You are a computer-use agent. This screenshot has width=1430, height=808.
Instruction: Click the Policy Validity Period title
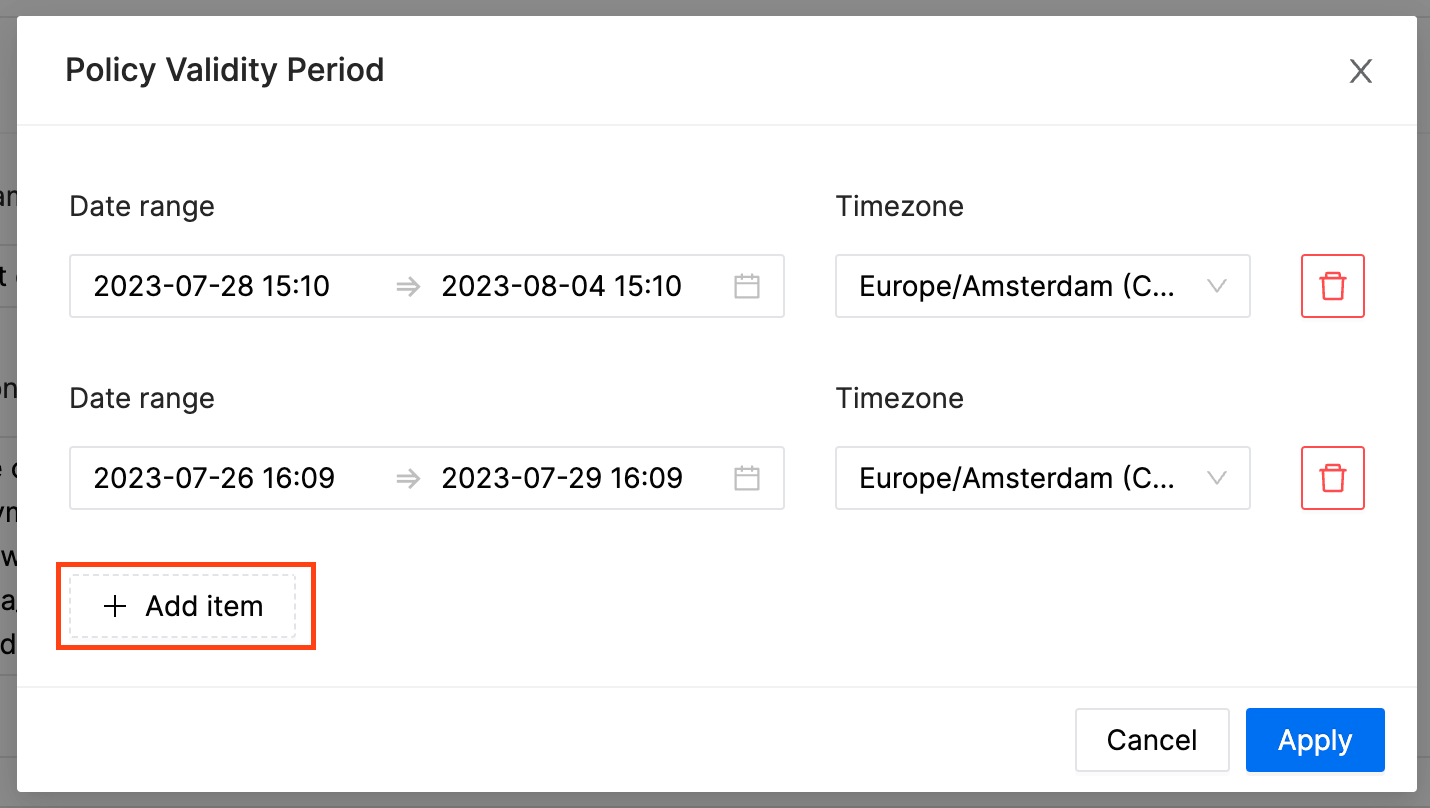(225, 70)
